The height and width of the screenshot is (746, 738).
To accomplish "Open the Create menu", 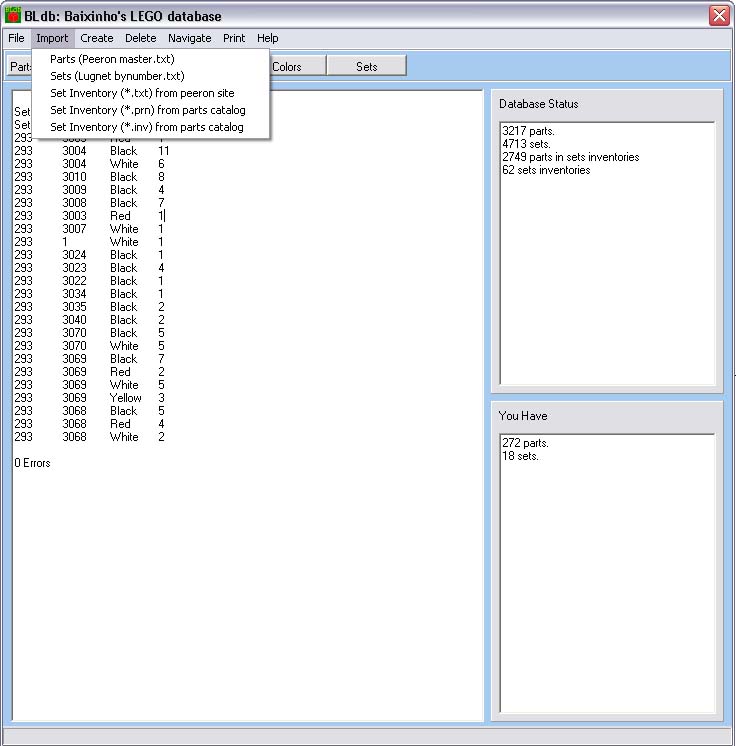I will point(97,38).
